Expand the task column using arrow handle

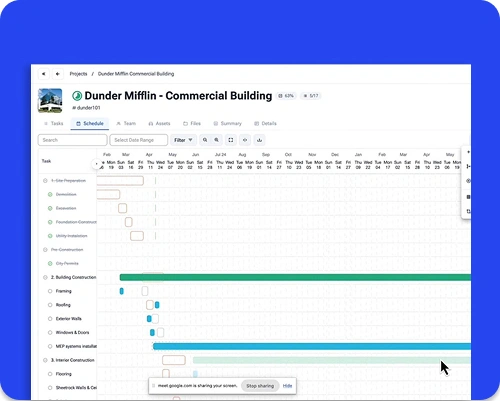[x=97, y=164]
